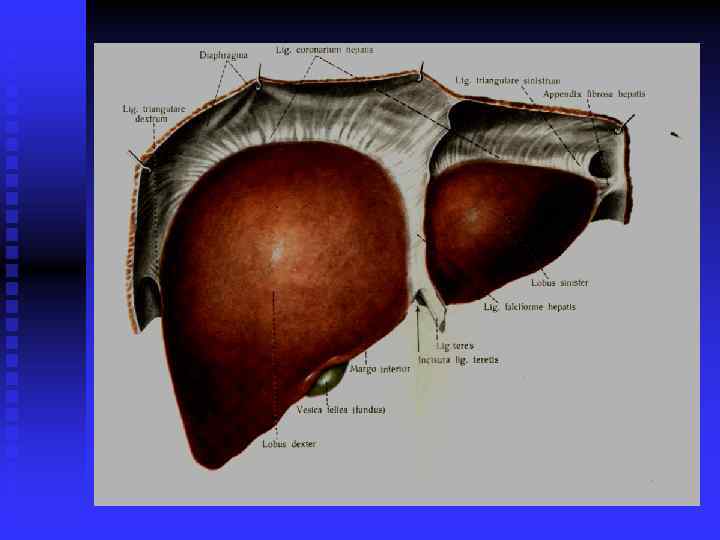
Task: Click the "Lig. triangulare dextrum" label
Action: pos(154,113)
